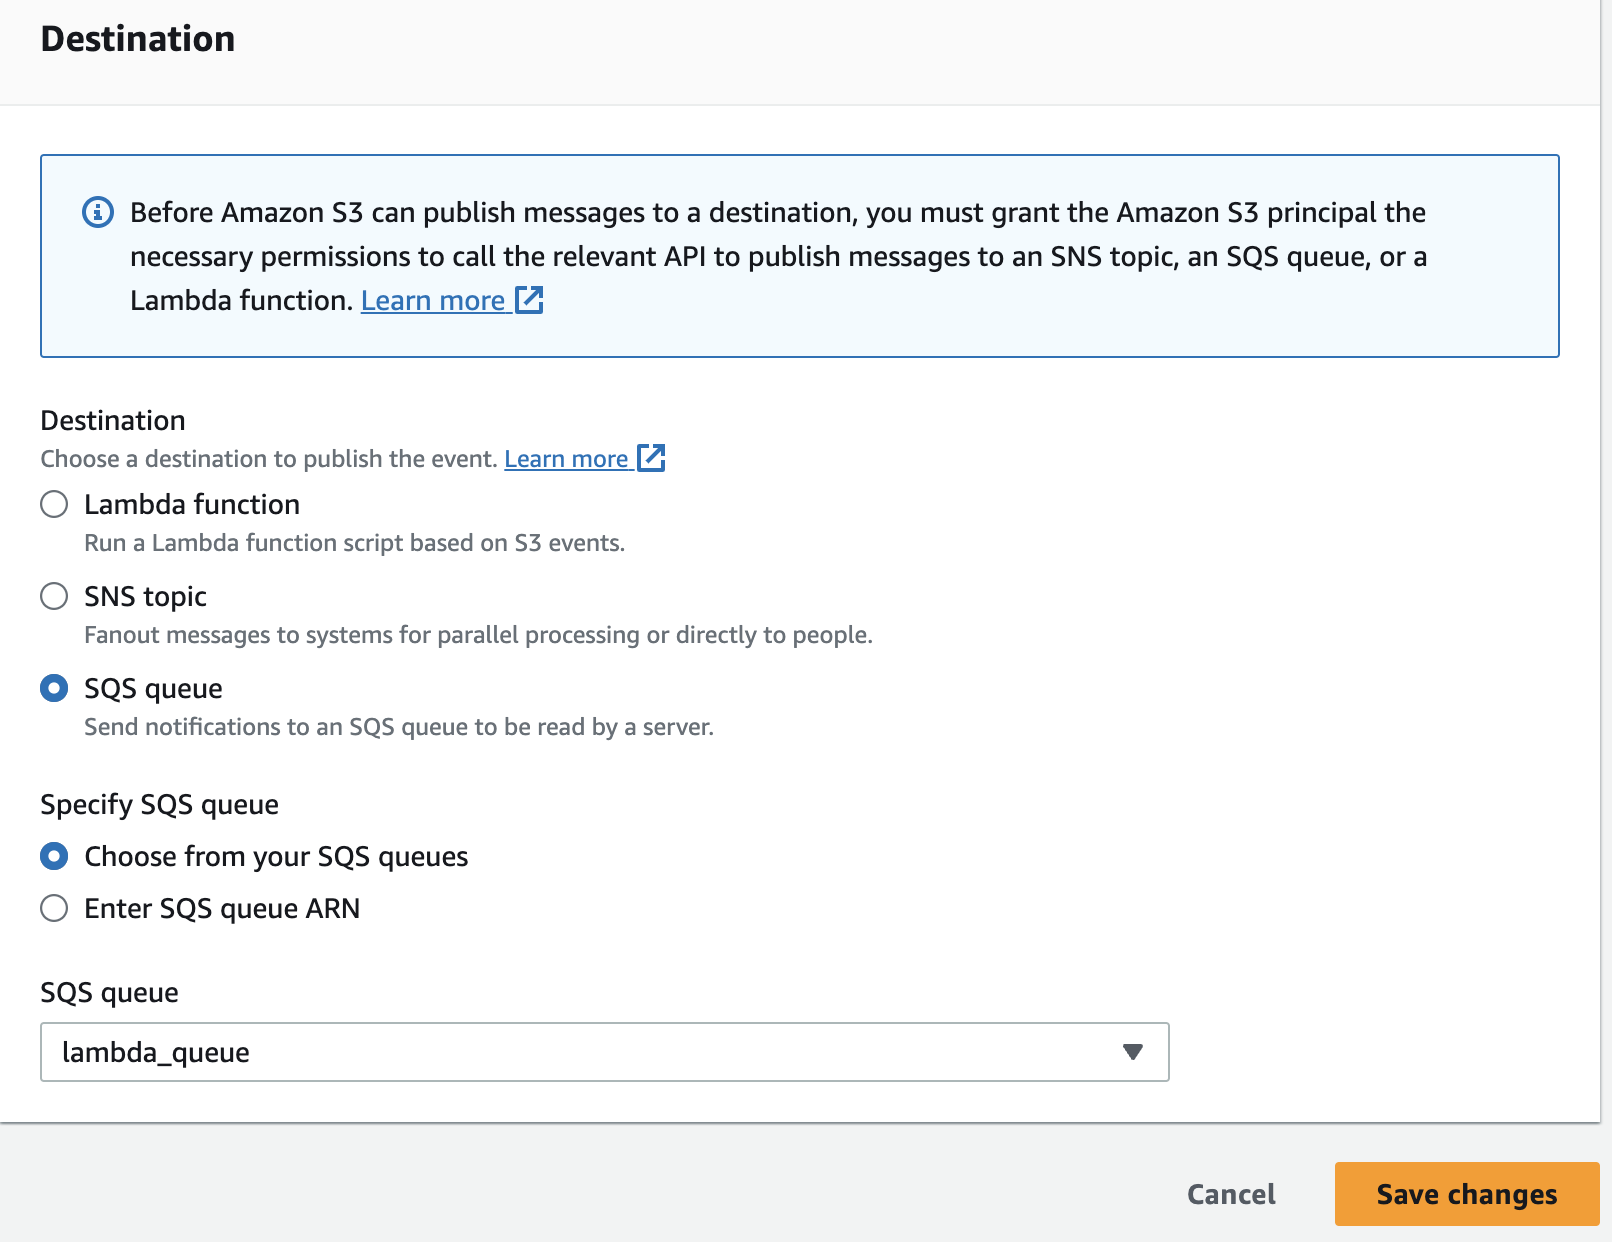Click 'Send notifications to an SQS queue' description
Screen dimensions: 1612x1242
pyautogui.click(x=398, y=727)
